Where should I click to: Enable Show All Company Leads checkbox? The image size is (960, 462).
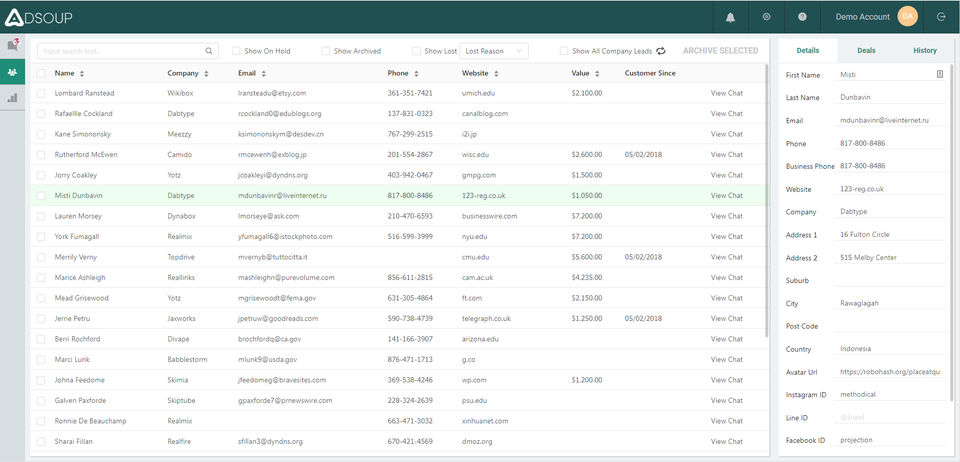pos(564,51)
